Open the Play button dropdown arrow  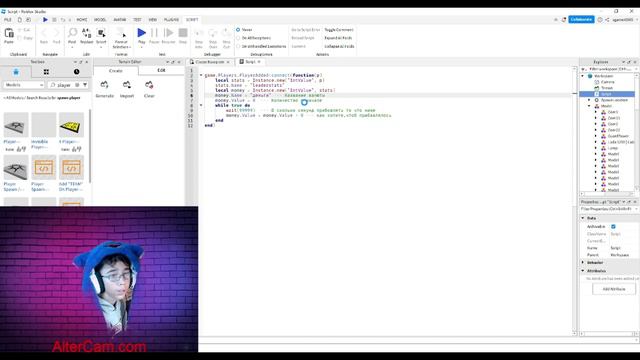tap(141, 47)
